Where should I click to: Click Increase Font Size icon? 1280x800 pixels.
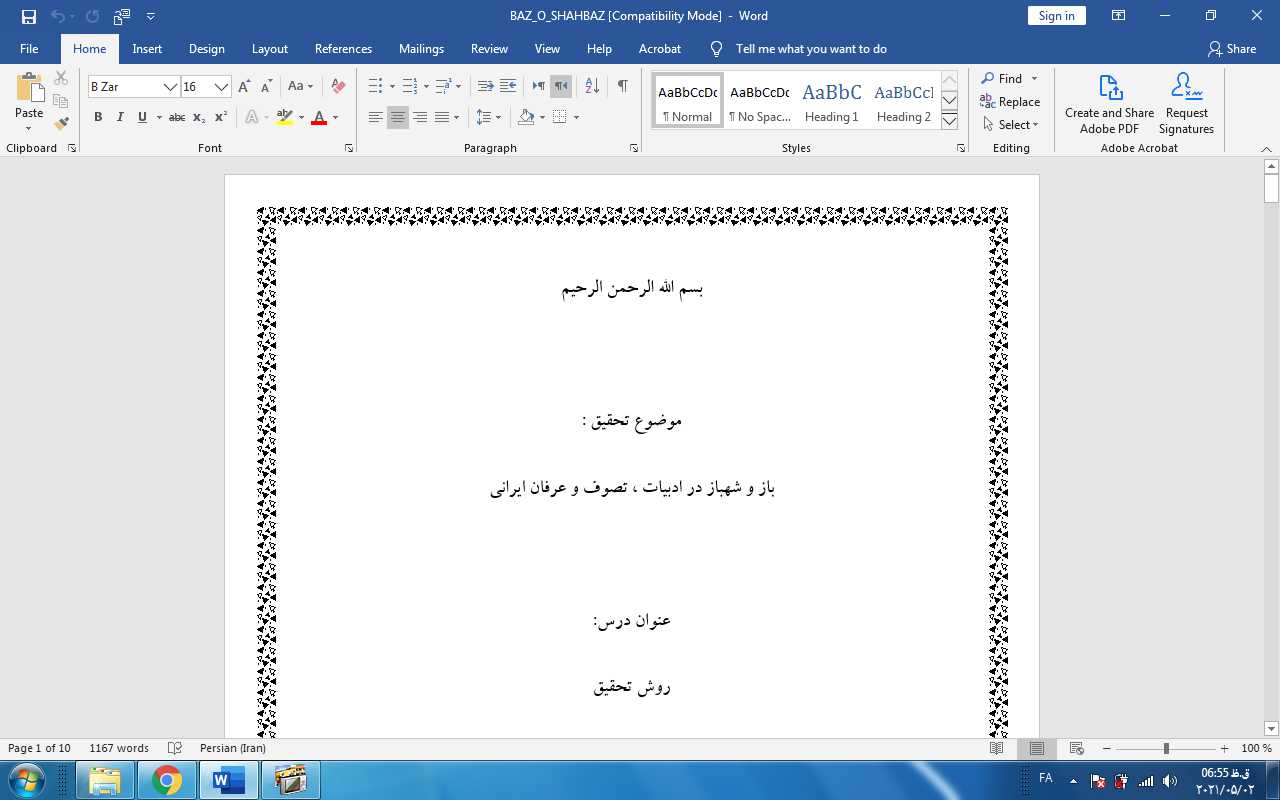(x=245, y=87)
